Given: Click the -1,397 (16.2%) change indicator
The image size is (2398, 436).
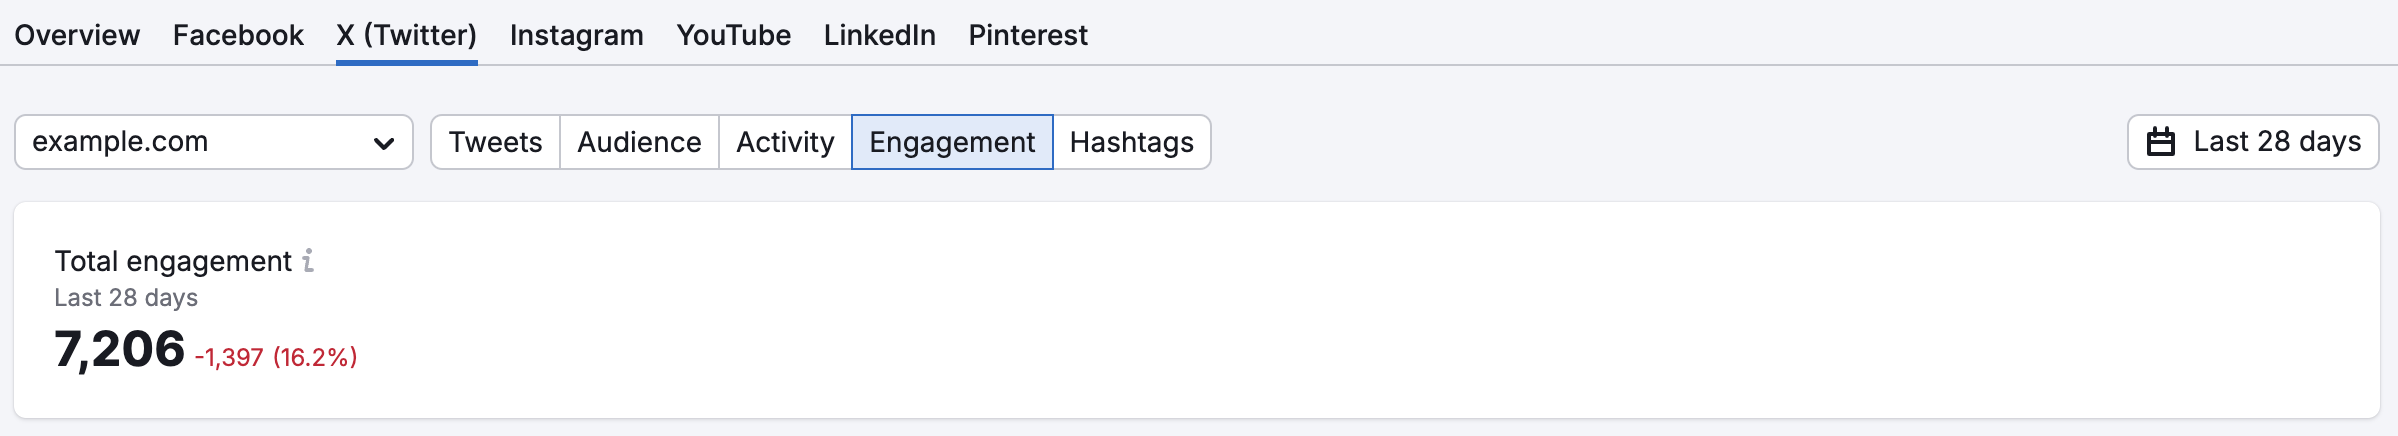Looking at the screenshot, I should [x=276, y=357].
